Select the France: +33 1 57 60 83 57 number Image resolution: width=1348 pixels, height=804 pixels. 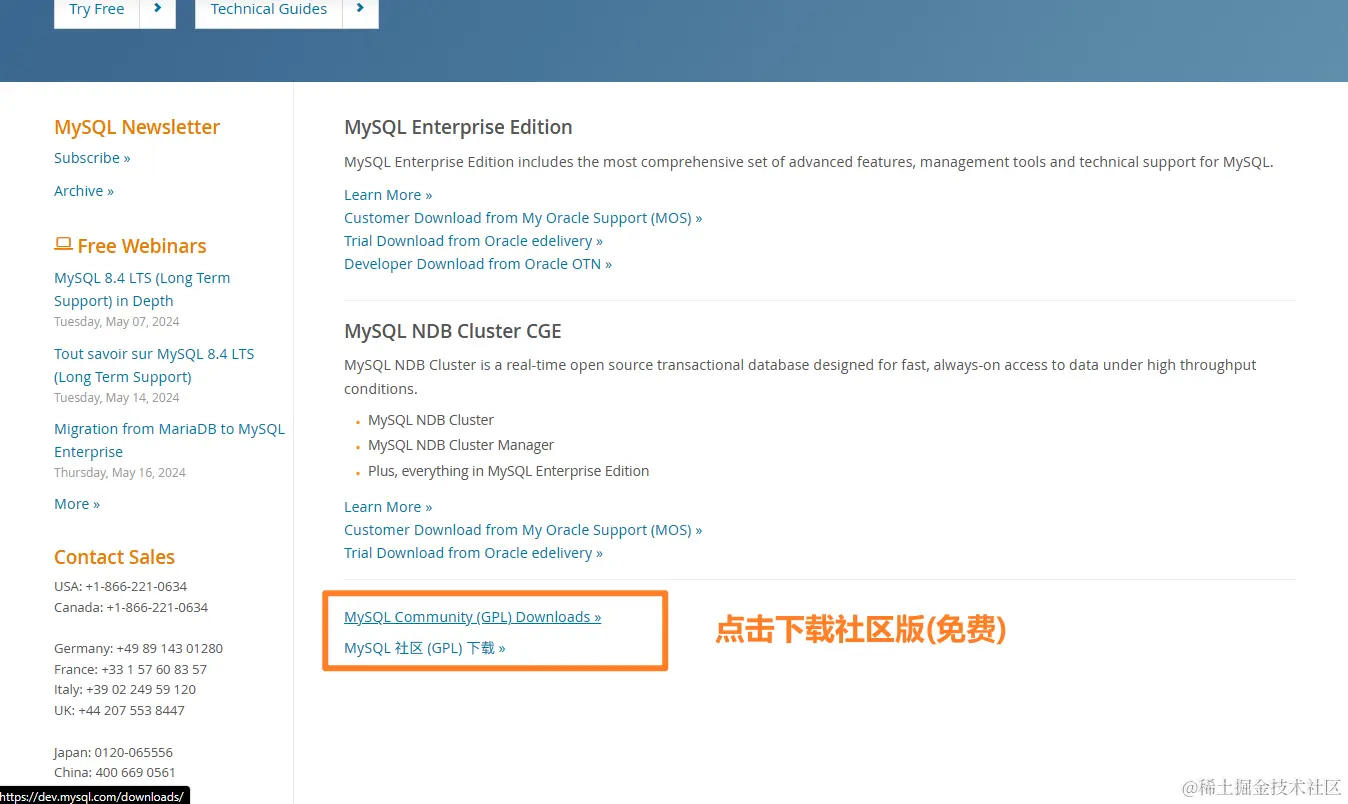click(130, 669)
